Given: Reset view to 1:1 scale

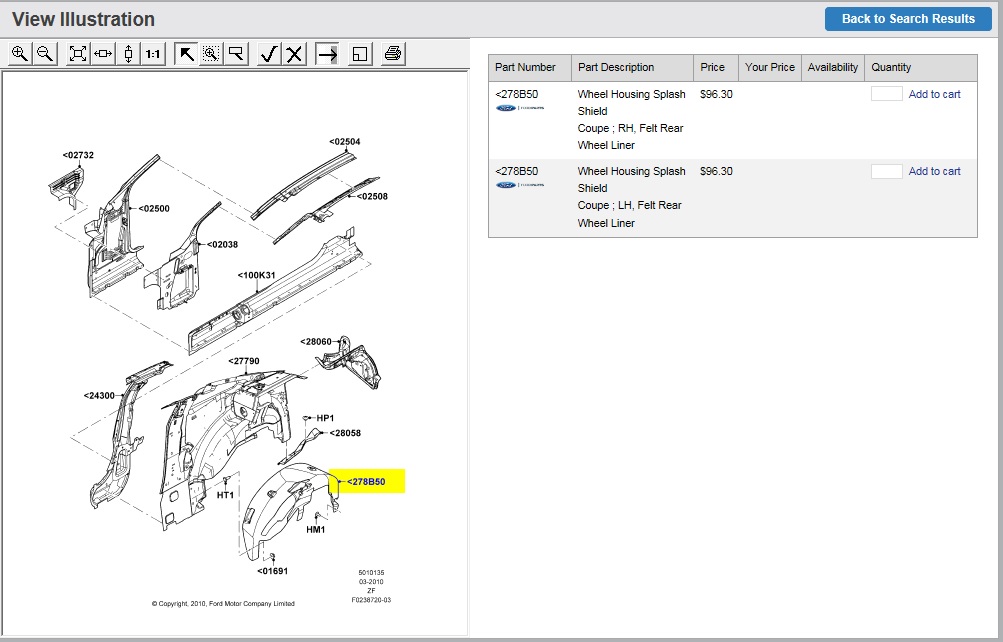Looking at the screenshot, I should (153, 54).
